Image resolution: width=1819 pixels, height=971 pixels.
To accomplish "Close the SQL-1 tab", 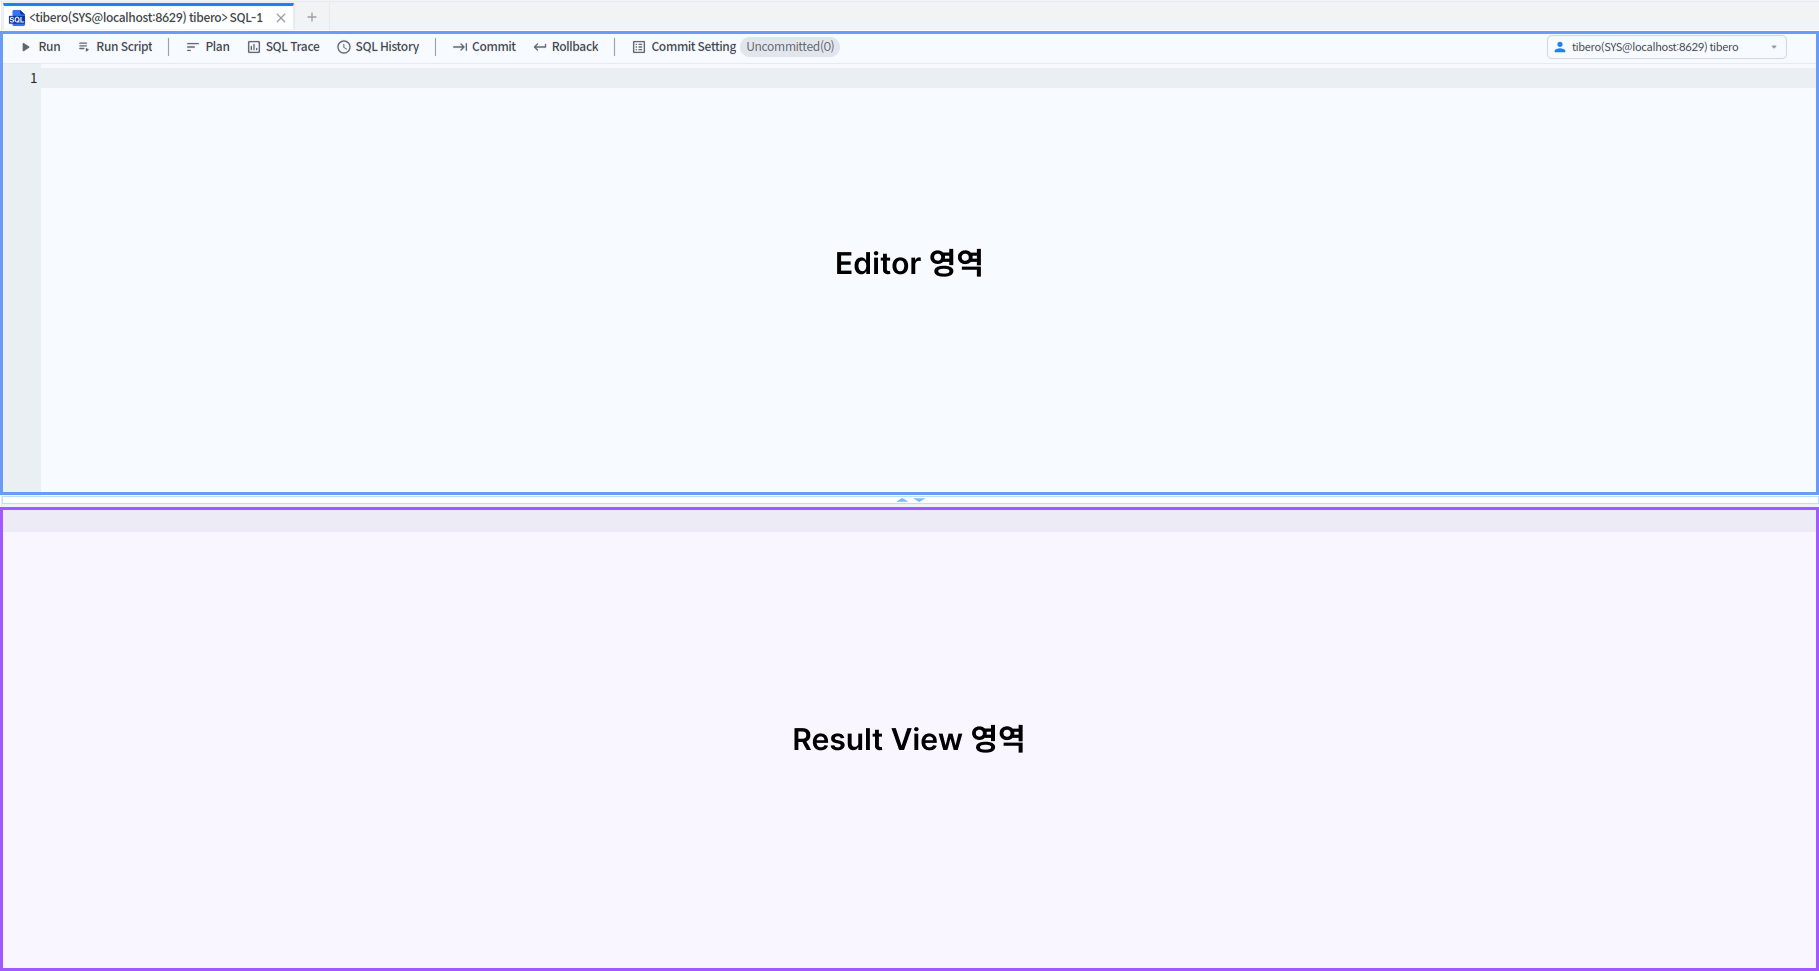I will (x=281, y=18).
